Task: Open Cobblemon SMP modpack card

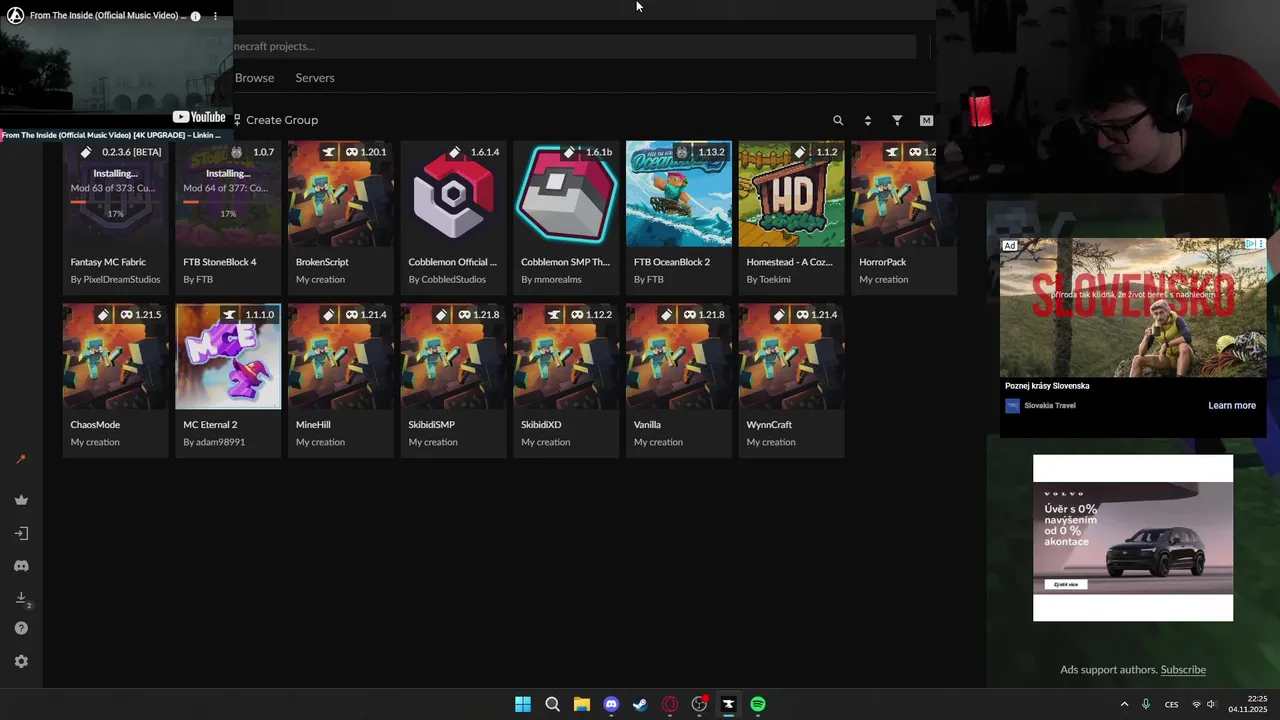Action: click(x=566, y=217)
